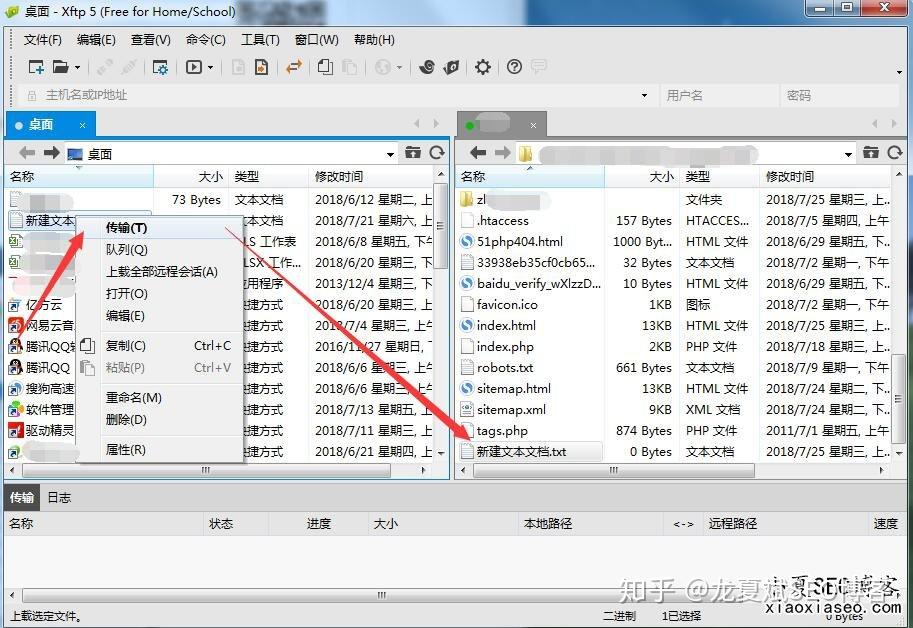Open Options with the gear icon
This screenshot has height=628, width=913.
[483, 67]
